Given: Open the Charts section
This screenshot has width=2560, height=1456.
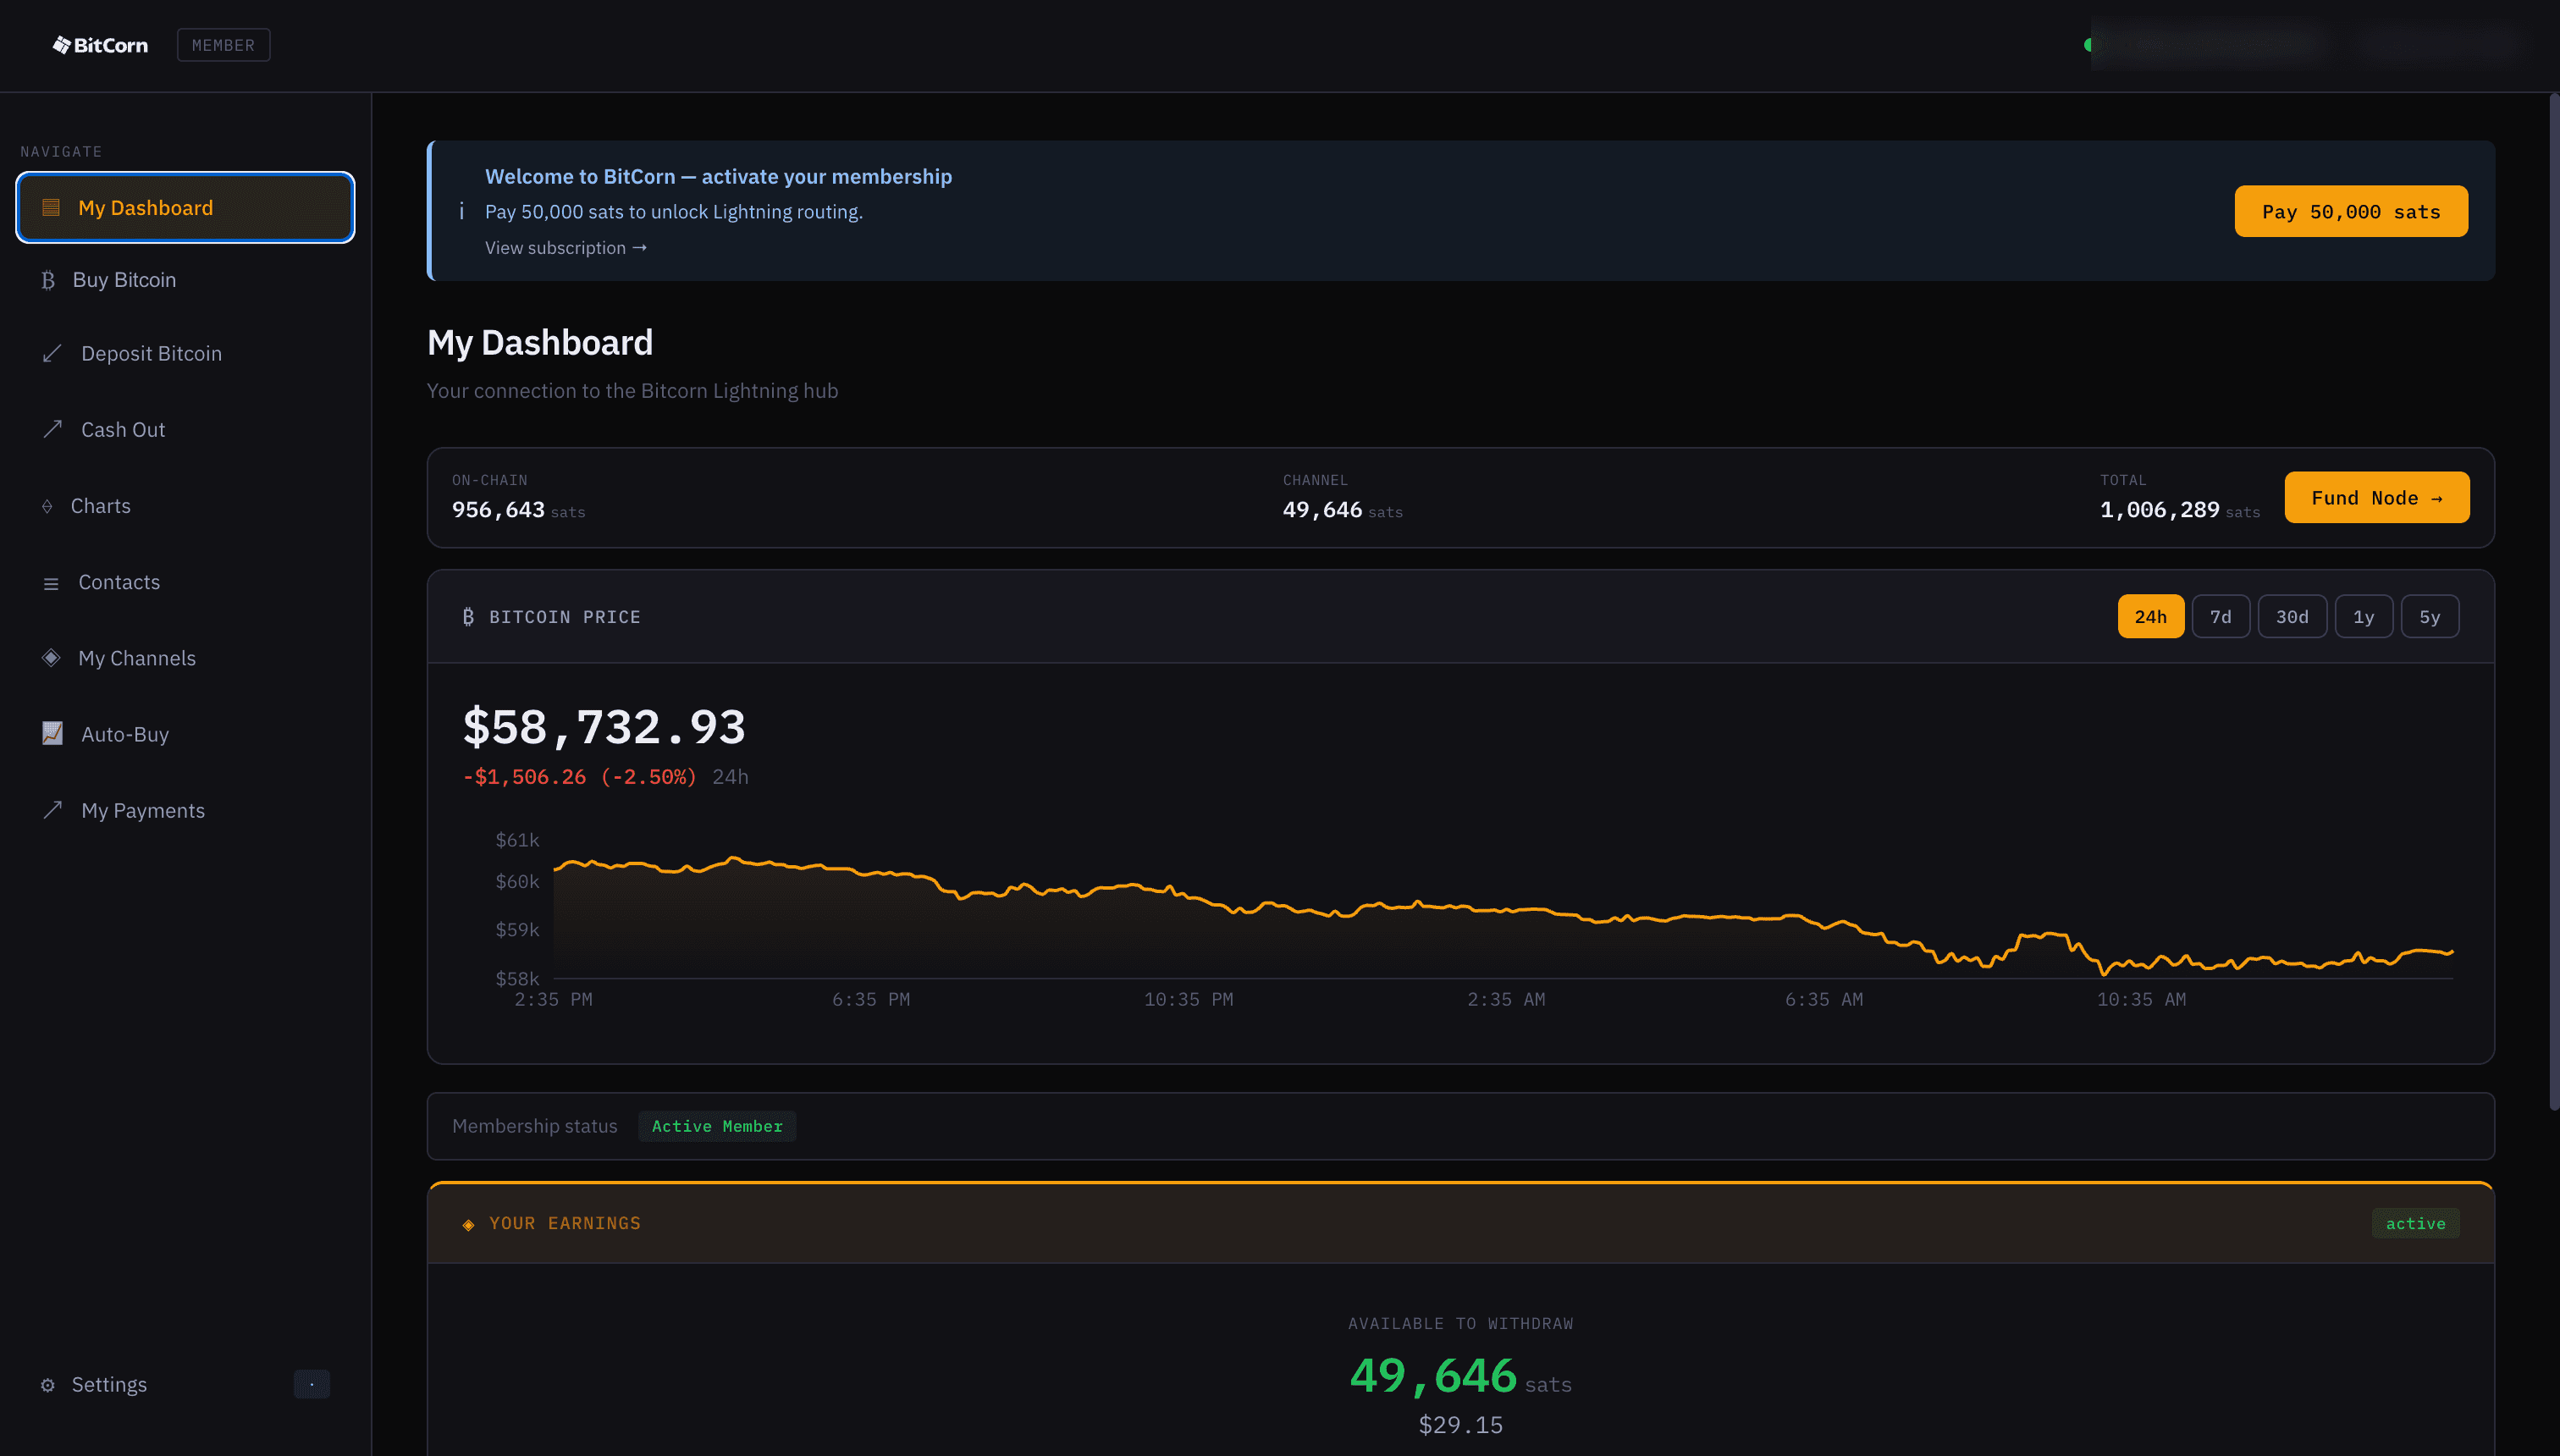Looking at the screenshot, I should tap(185, 506).
